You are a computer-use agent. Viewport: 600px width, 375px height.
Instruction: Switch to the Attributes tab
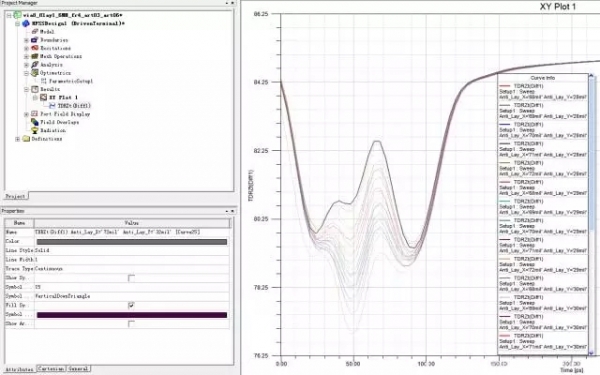coord(19,370)
